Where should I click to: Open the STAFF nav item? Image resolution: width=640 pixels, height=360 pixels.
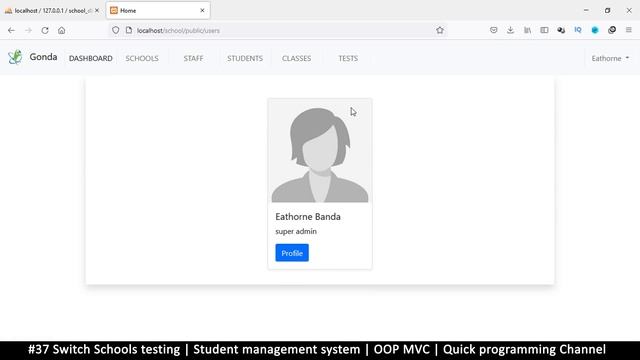[193, 58]
